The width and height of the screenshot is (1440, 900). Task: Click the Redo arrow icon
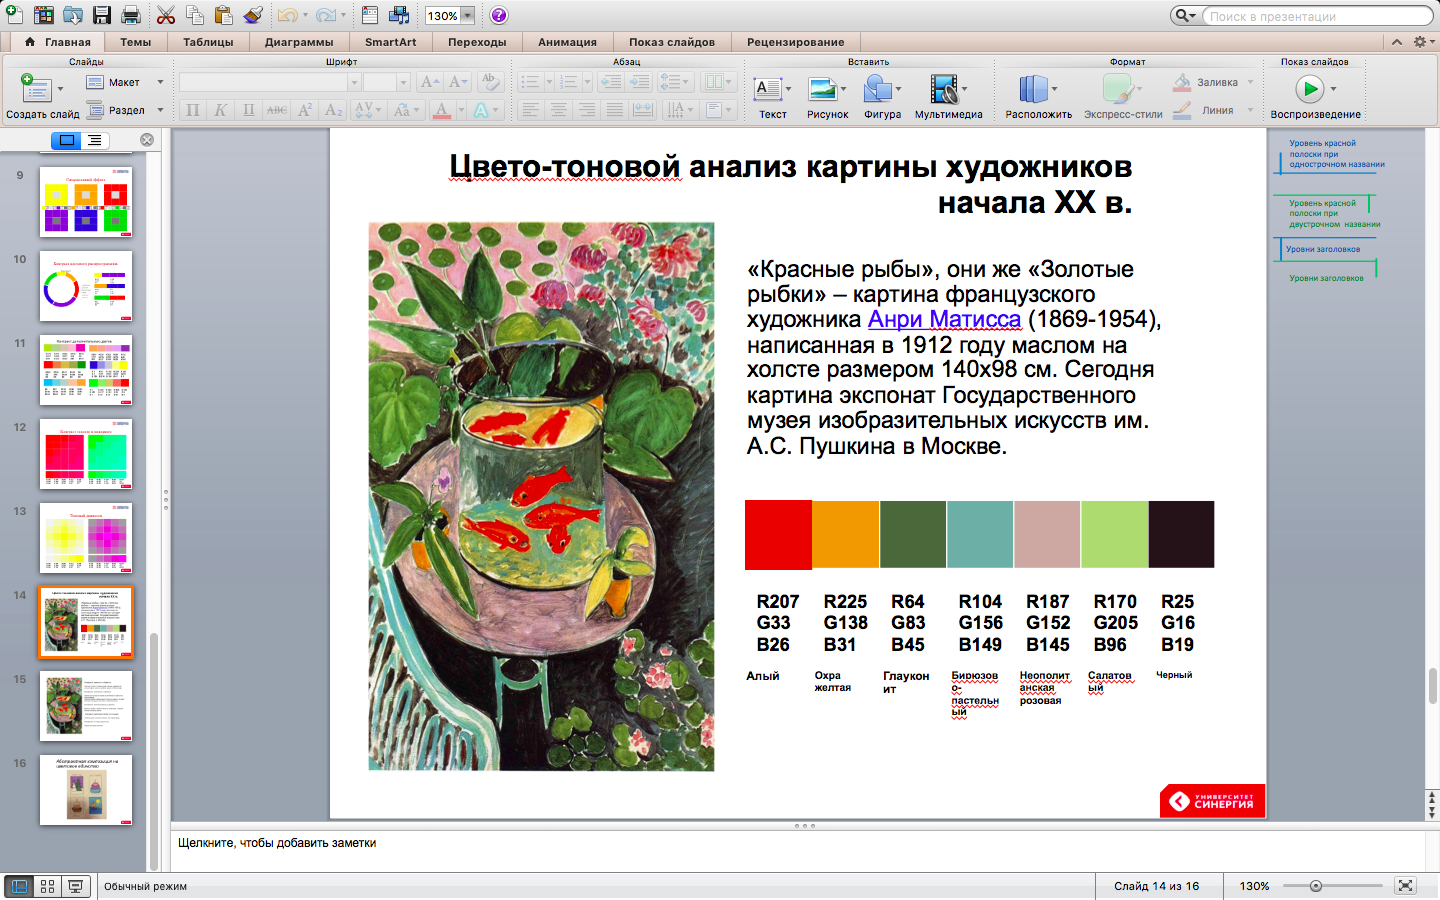click(x=326, y=15)
